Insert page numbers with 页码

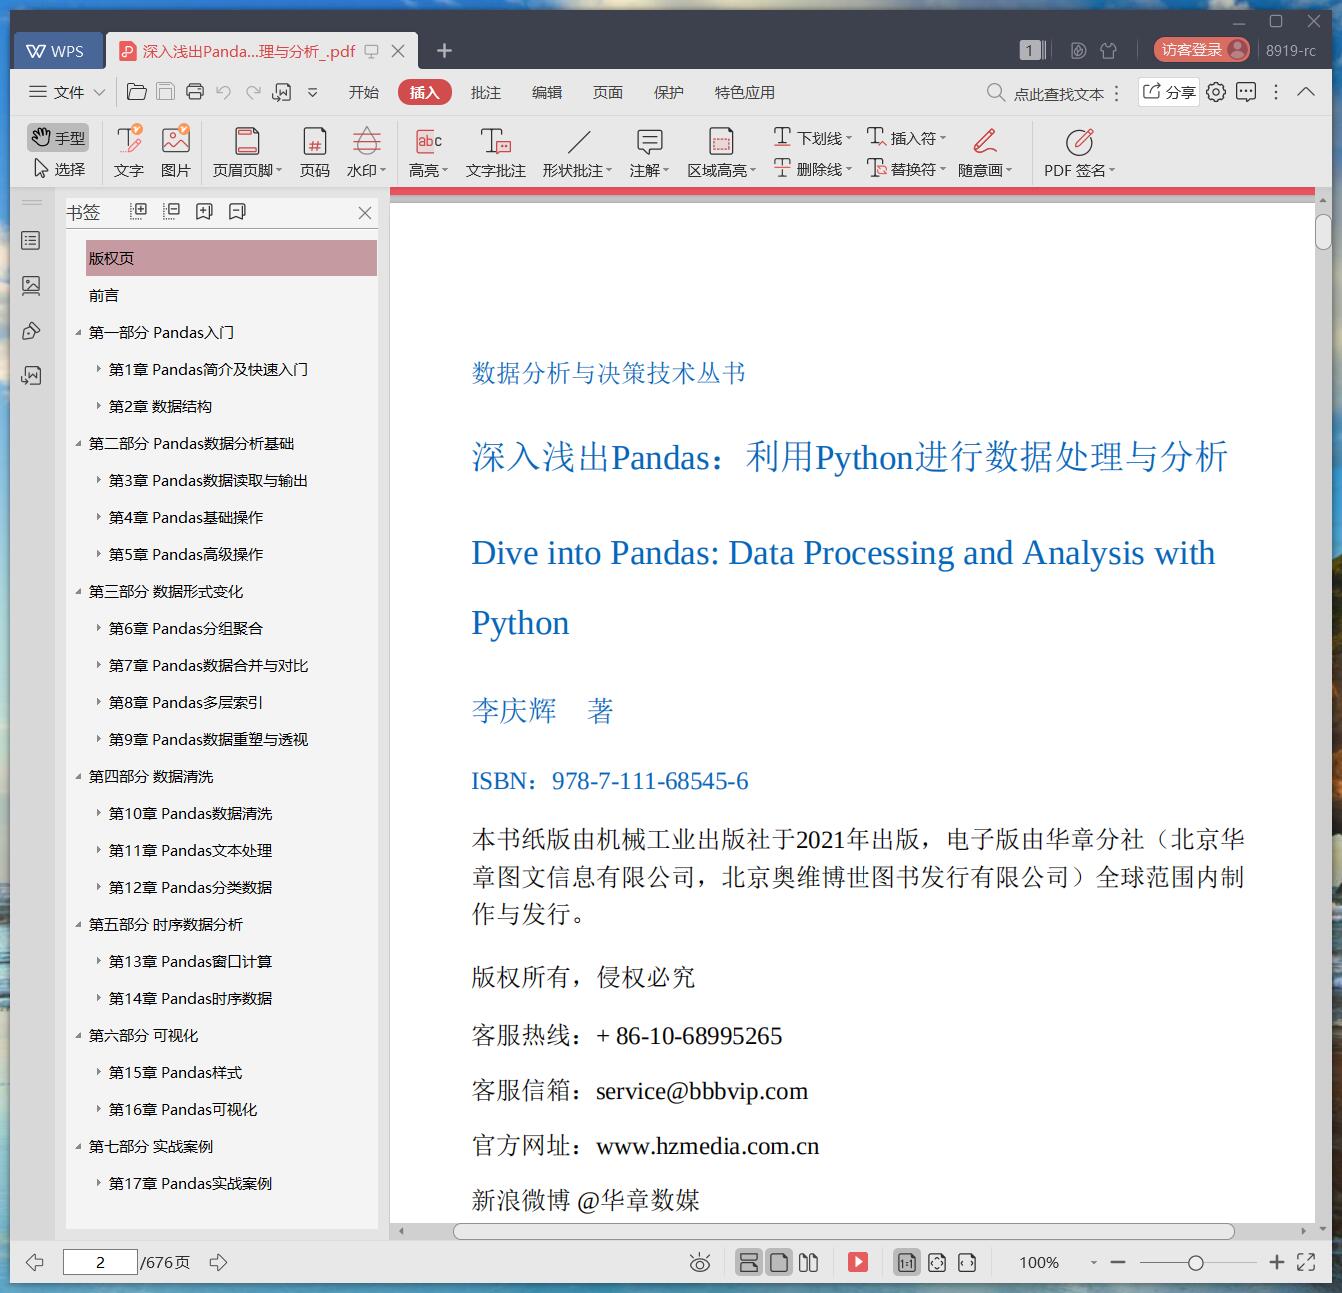pos(315,152)
